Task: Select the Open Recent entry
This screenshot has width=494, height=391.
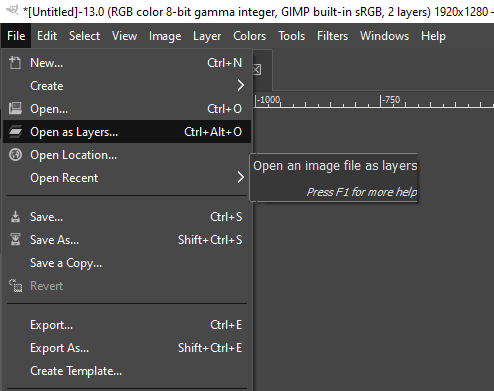Action: point(127,178)
